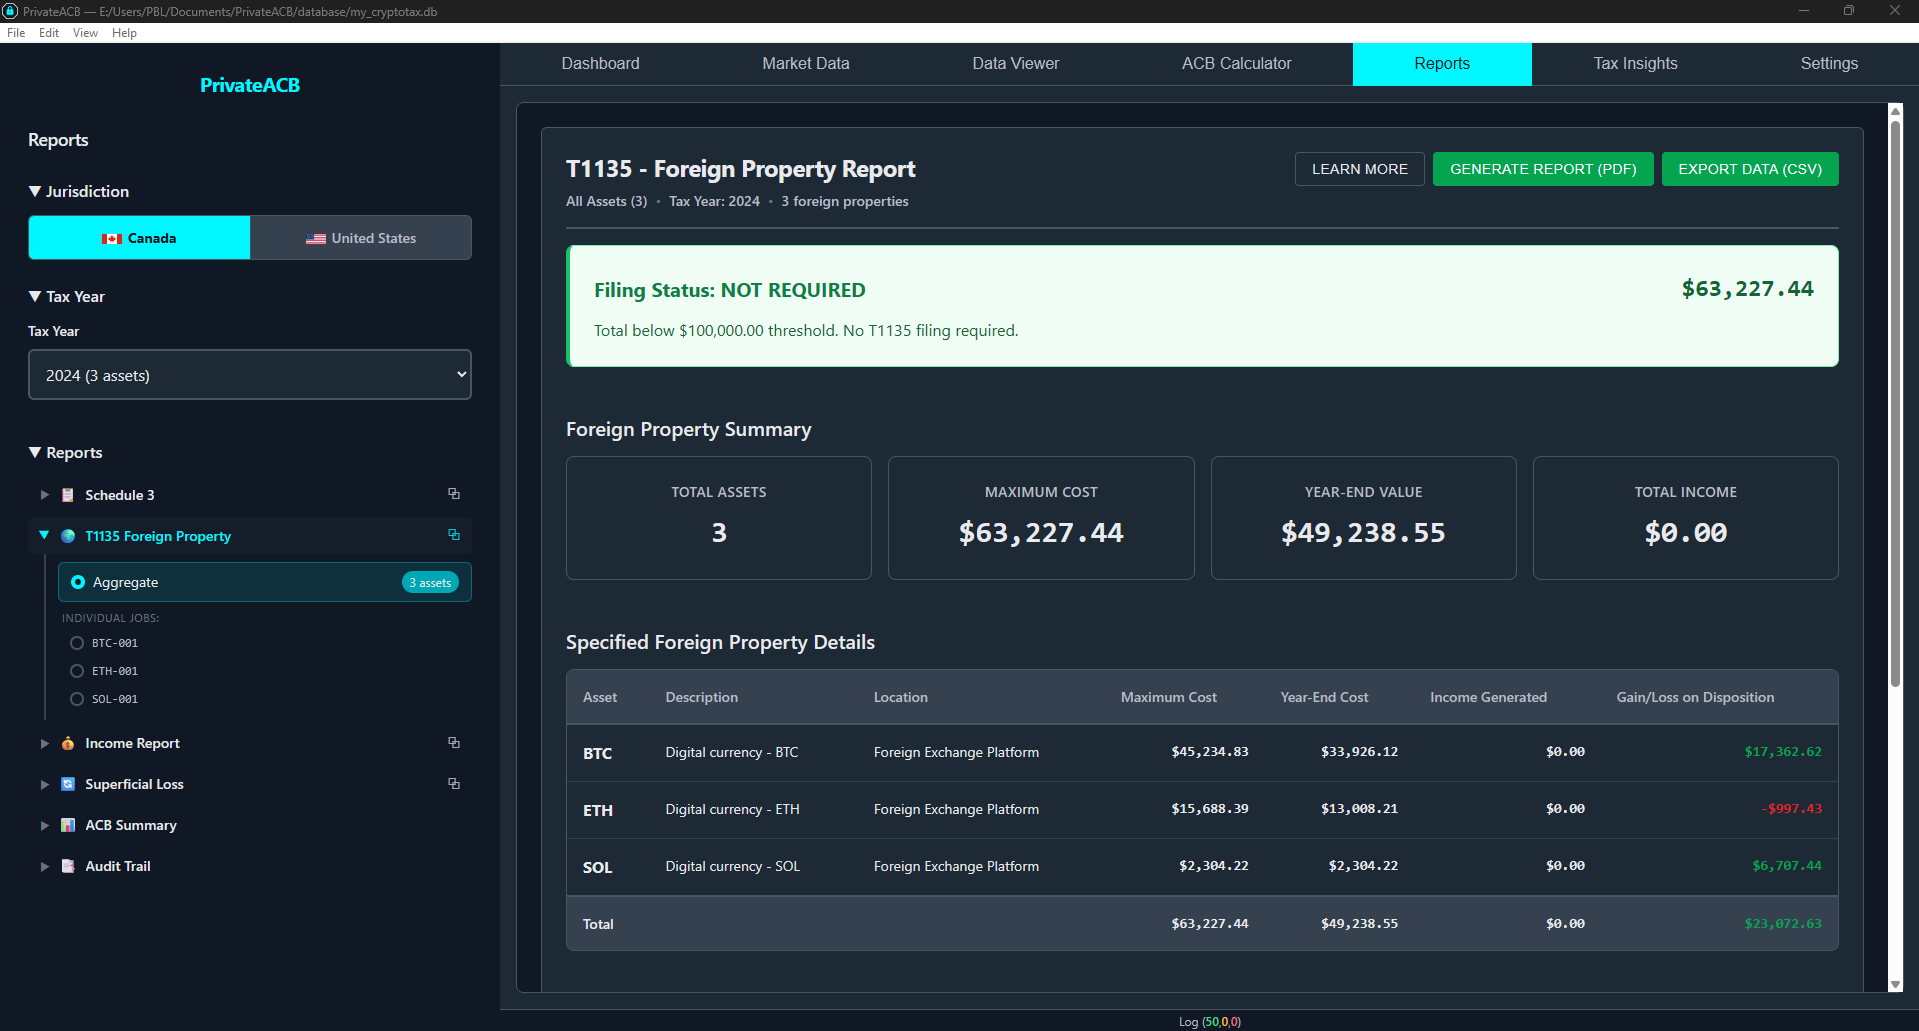Open the View menu
The width and height of the screenshot is (1919, 1031).
85,33
